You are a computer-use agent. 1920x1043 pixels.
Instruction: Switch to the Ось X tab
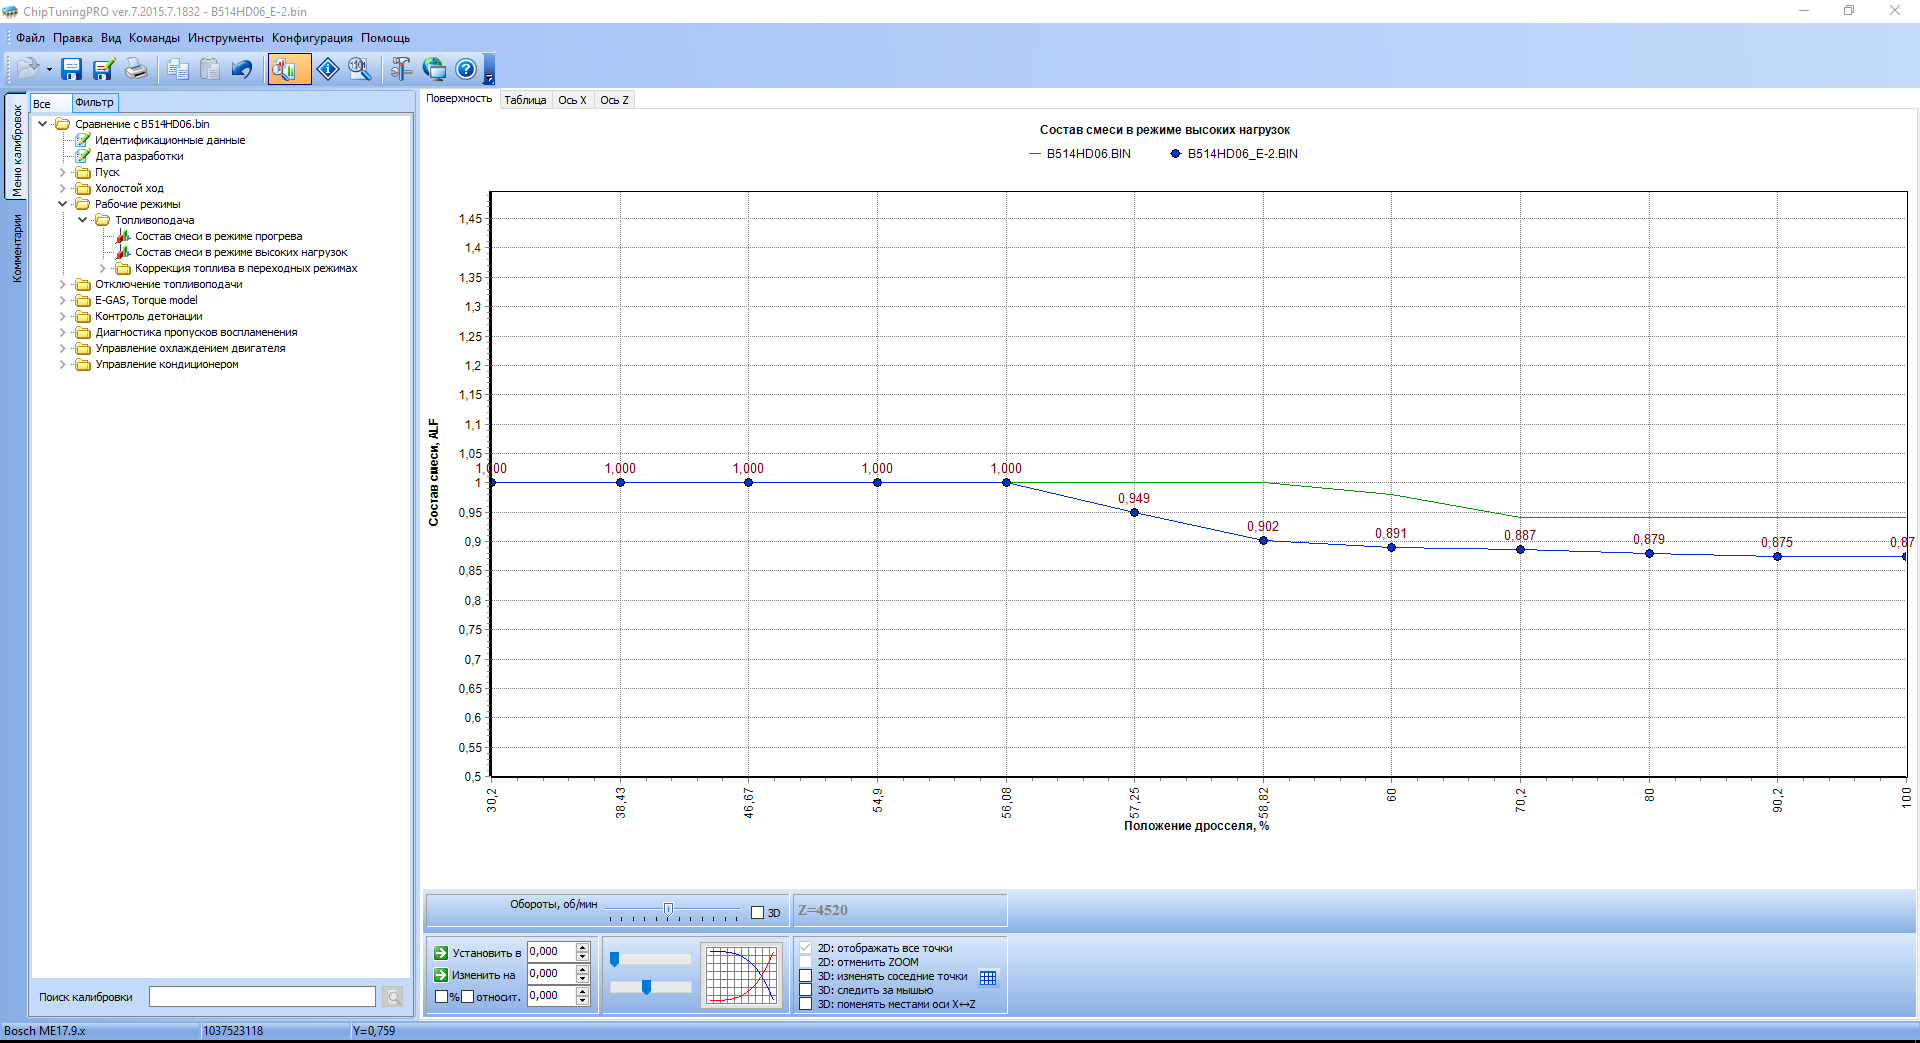[x=572, y=100]
